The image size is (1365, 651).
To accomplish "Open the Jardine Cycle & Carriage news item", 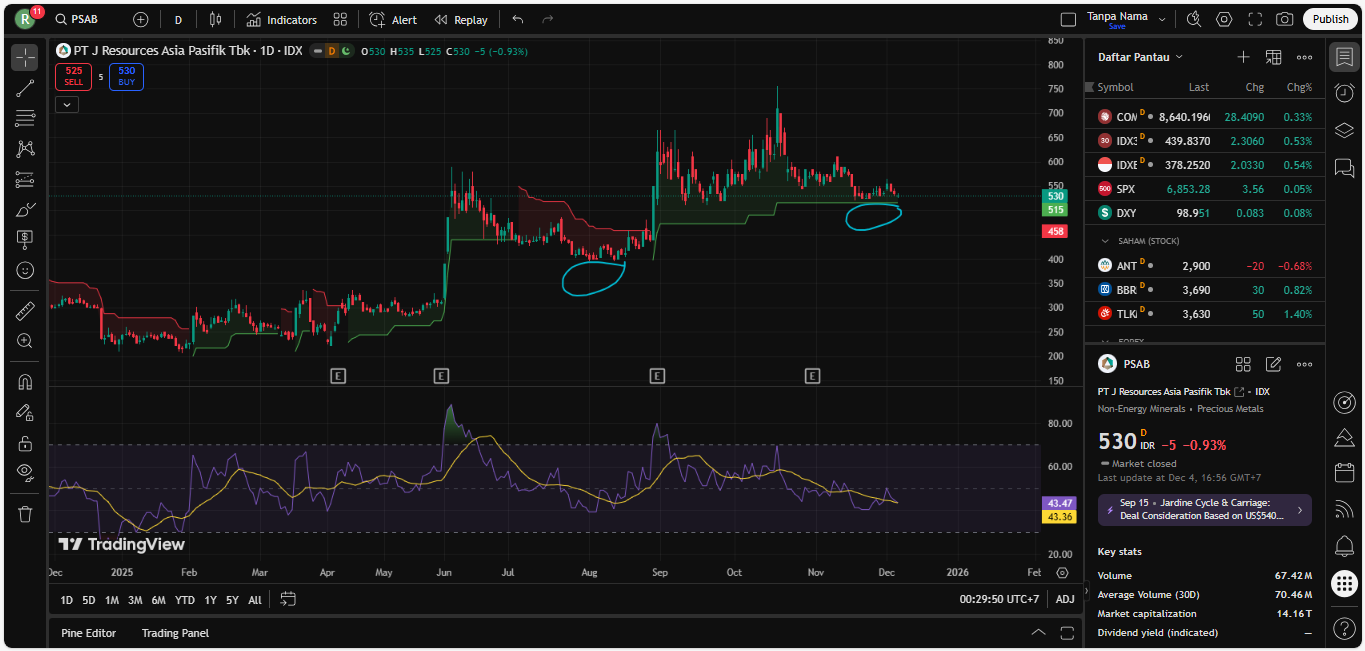I will [1204, 509].
